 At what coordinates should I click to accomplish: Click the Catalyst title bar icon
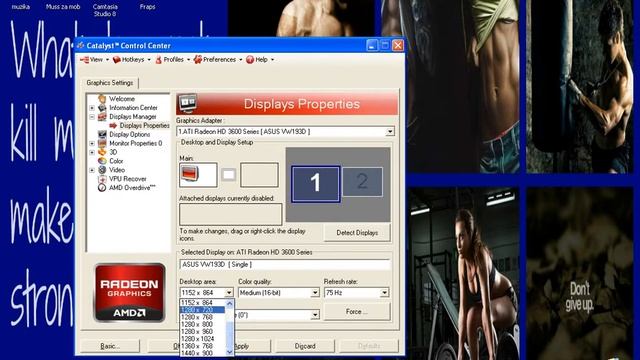(81, 45)
